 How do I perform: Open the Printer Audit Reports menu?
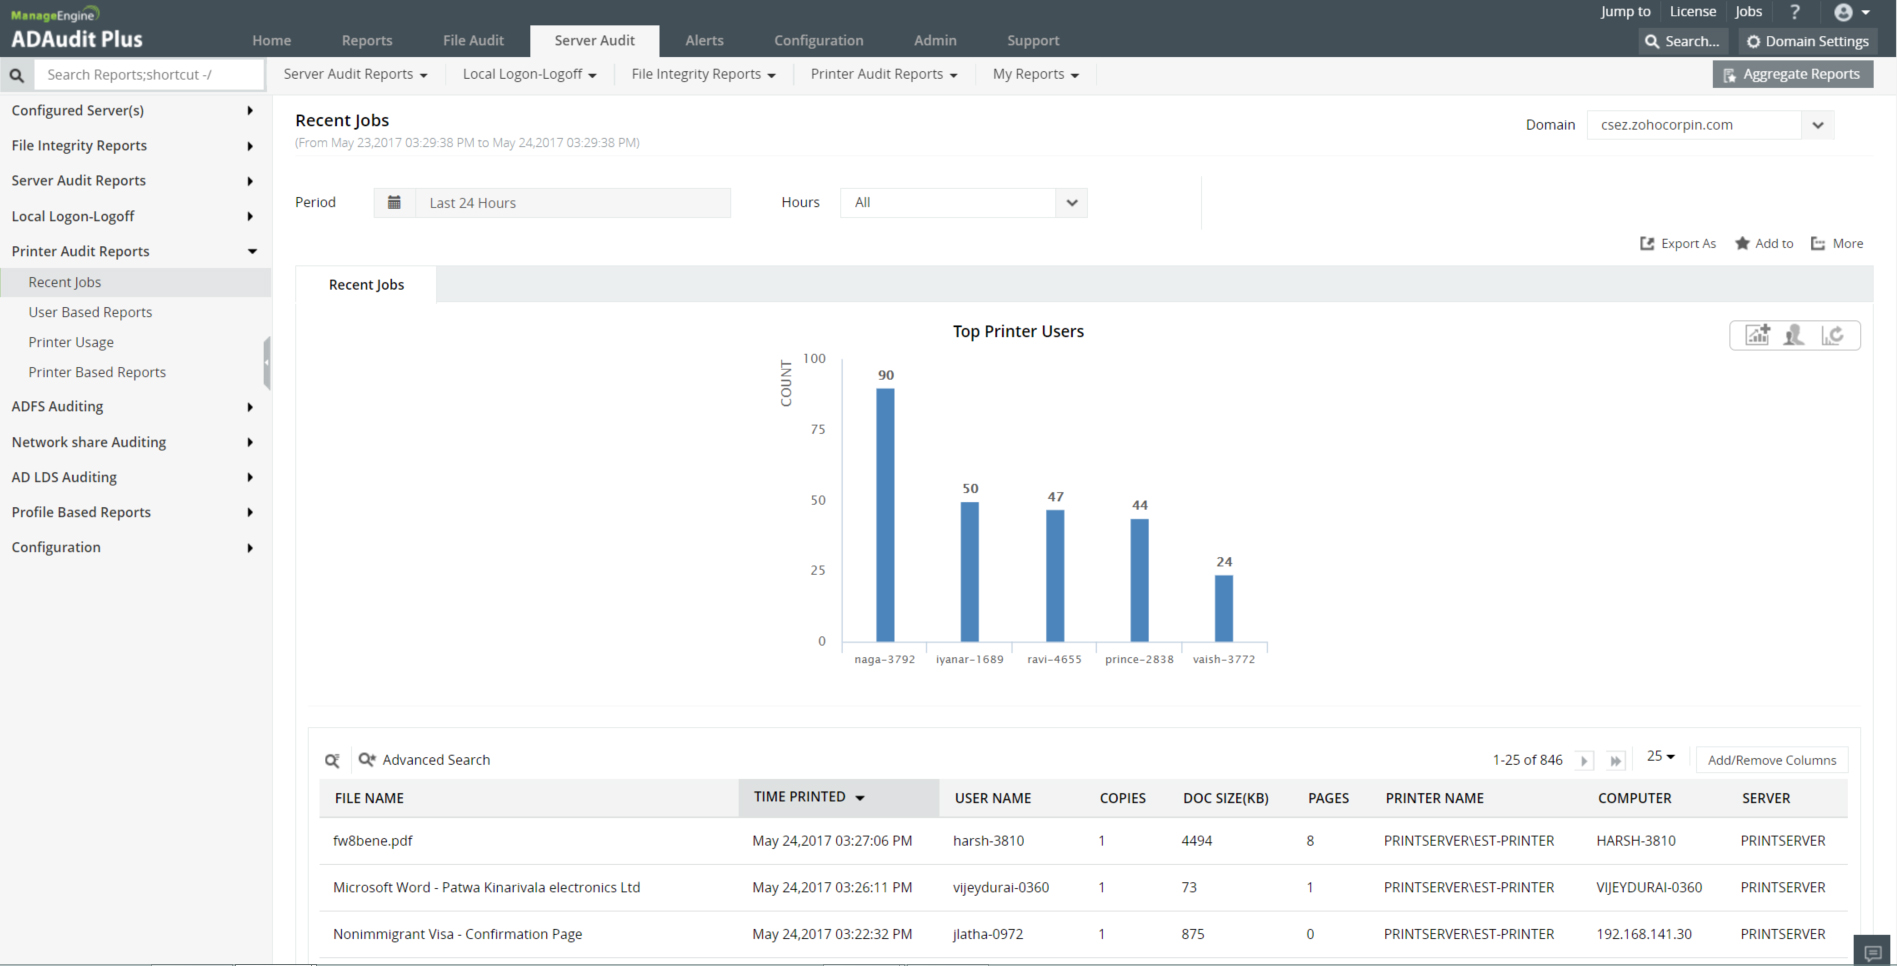click(883, 75)
